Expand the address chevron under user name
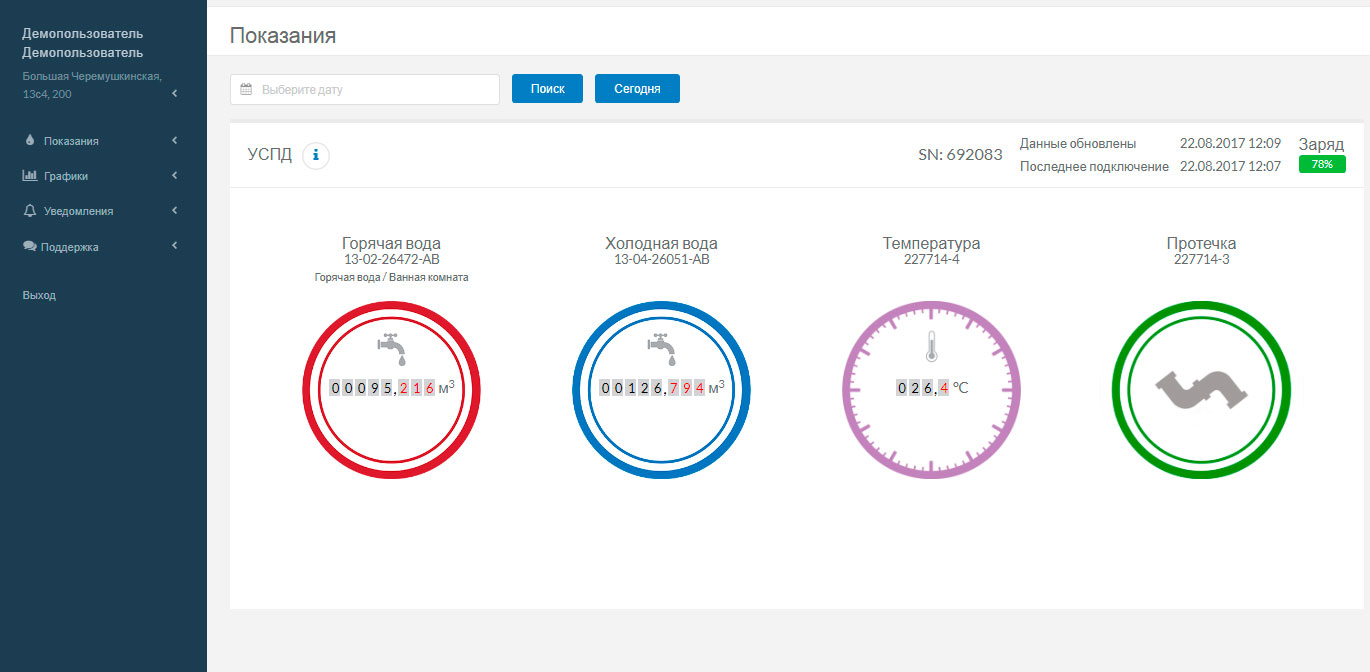Image resolution: width=1370 pixels, height=672 pixels. tap(175, 94)
